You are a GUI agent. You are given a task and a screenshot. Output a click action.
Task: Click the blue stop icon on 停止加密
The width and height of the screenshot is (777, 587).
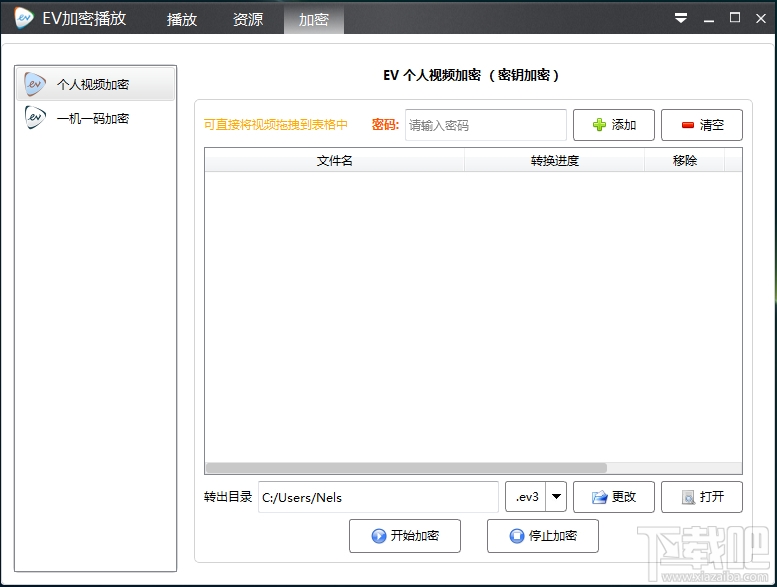pyautogui.click(x=516, y=536)
